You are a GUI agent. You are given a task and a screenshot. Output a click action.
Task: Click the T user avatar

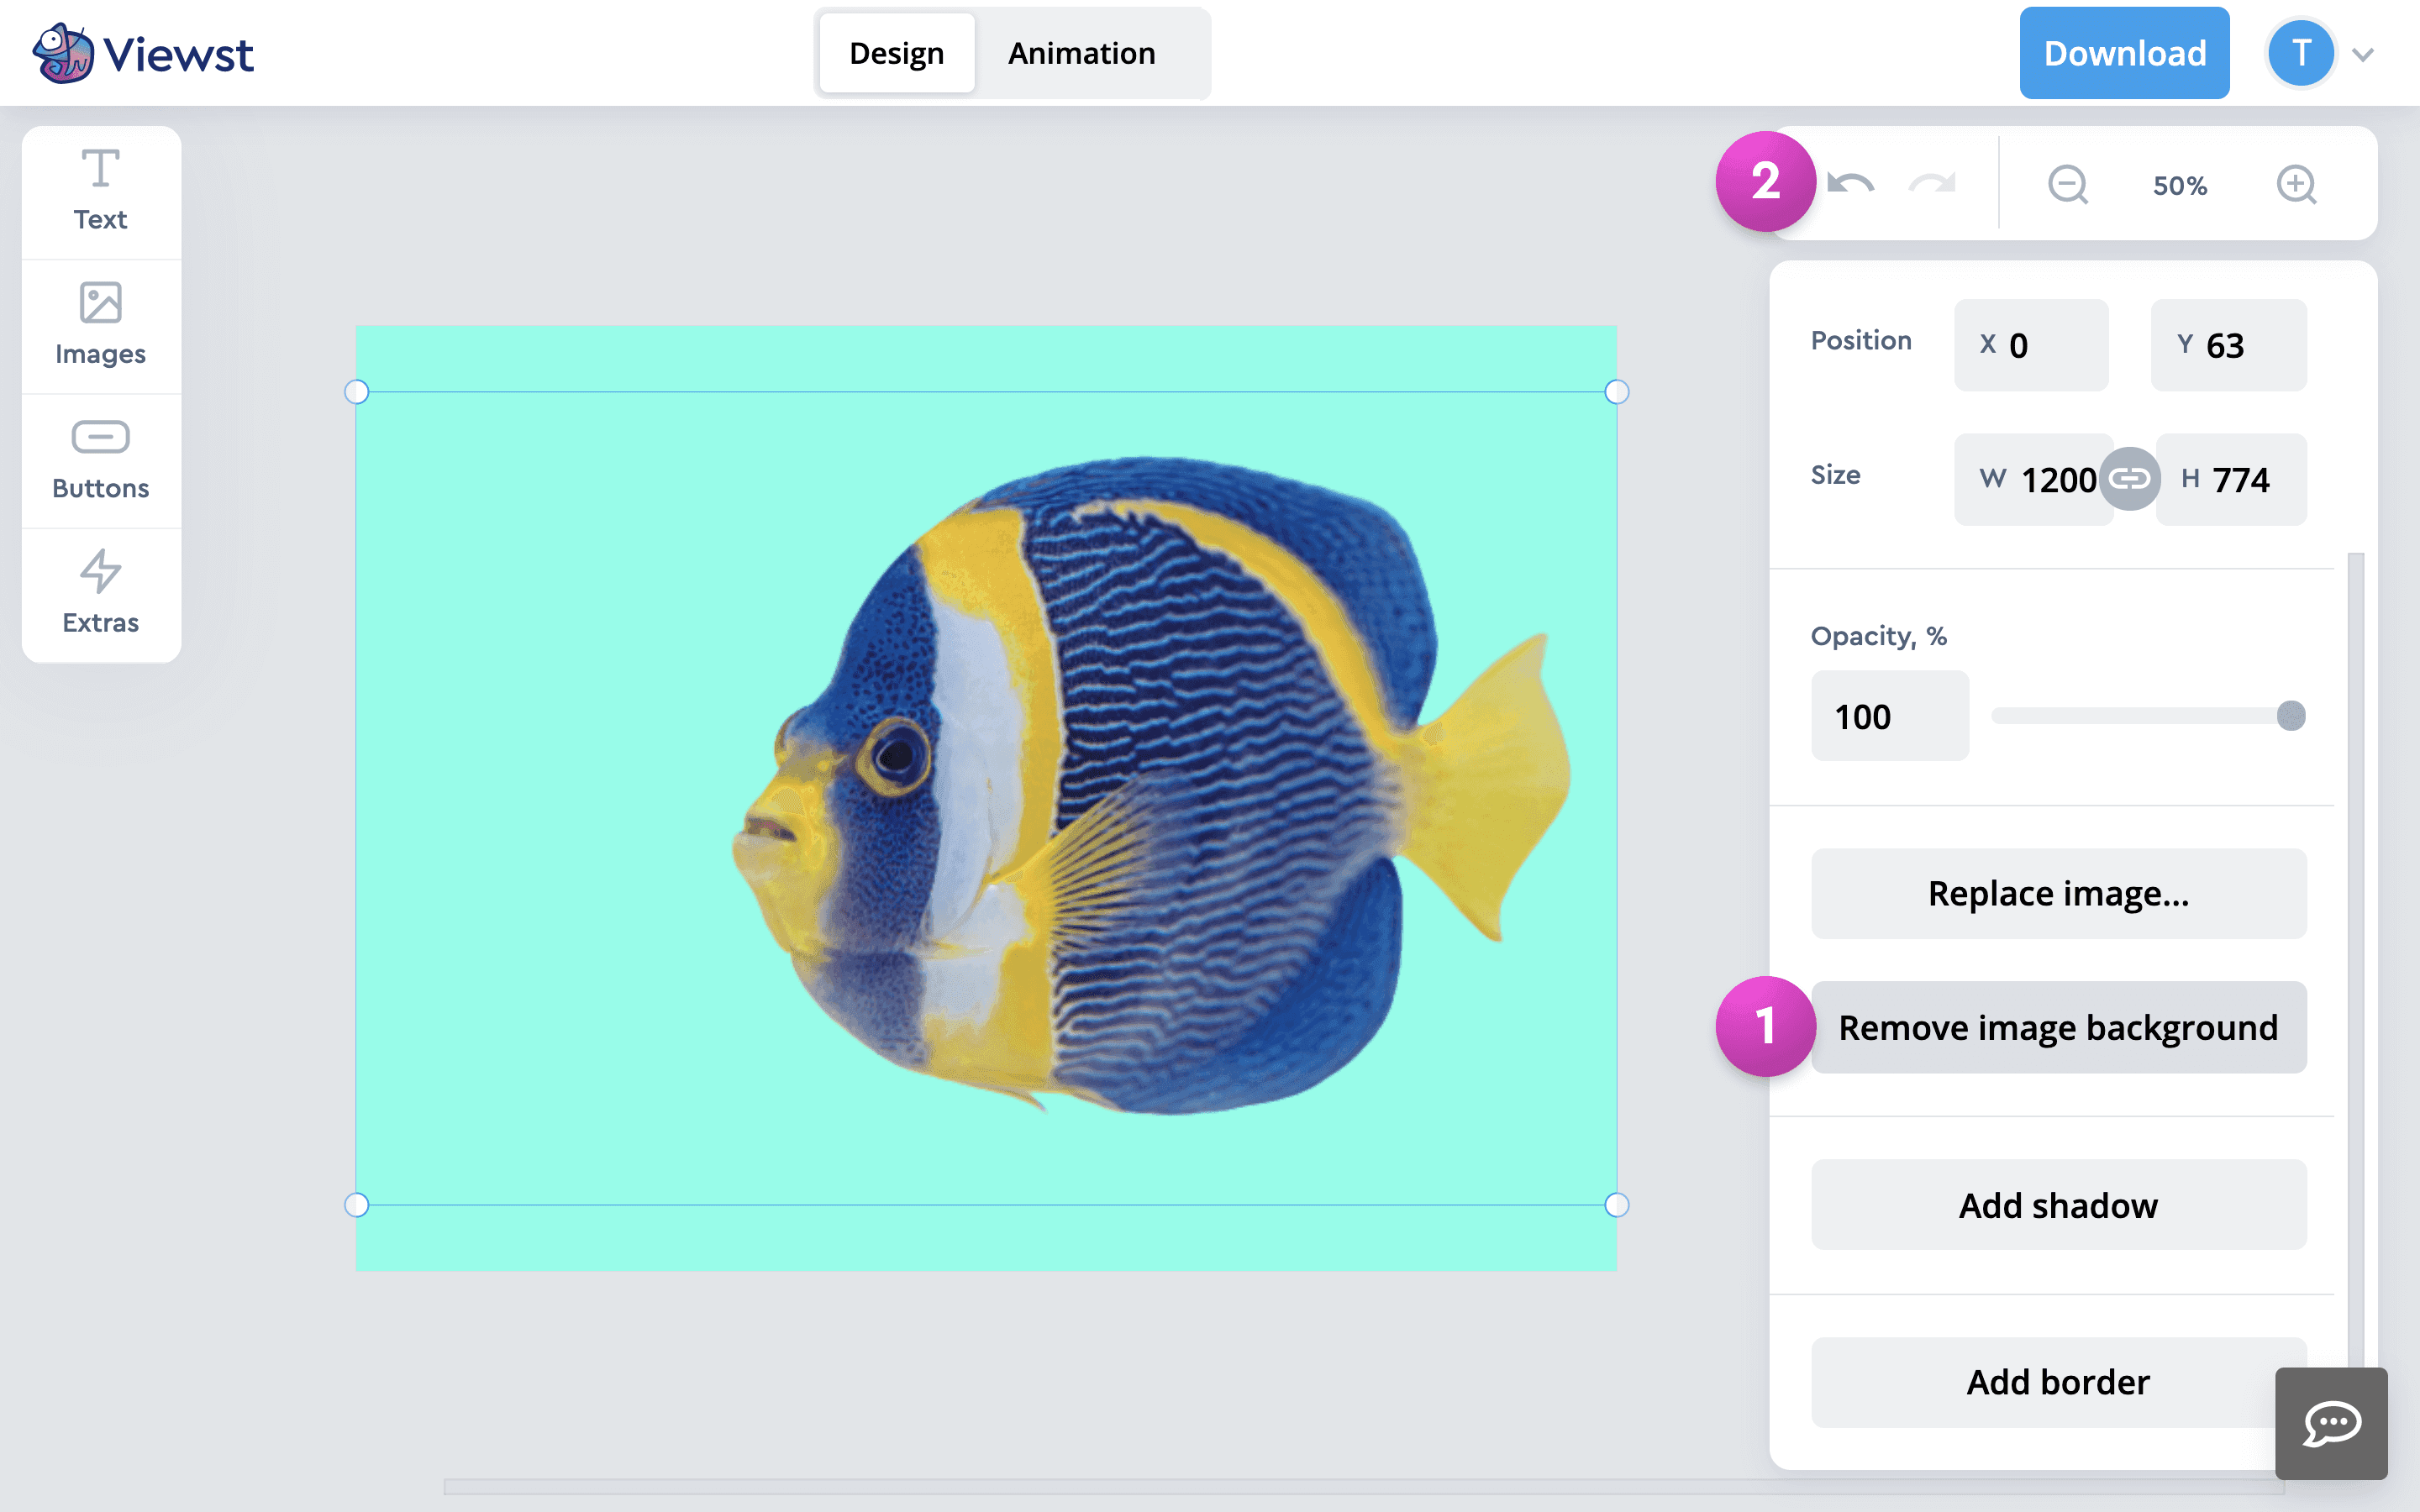[2301, 53]
